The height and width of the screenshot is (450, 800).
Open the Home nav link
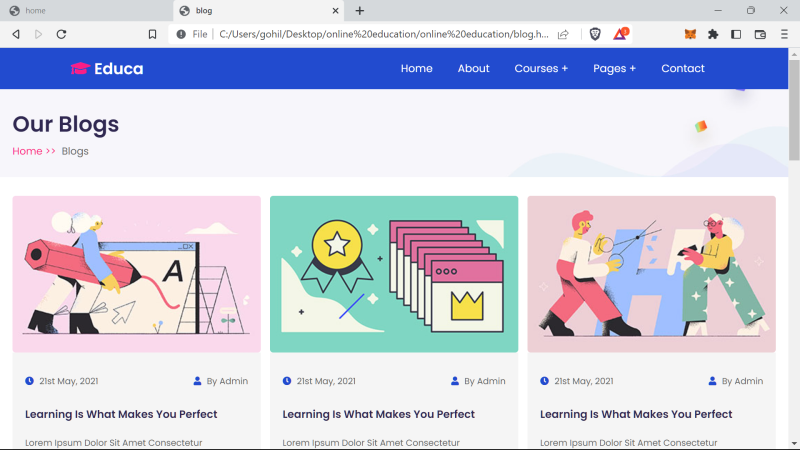(416, 68)
